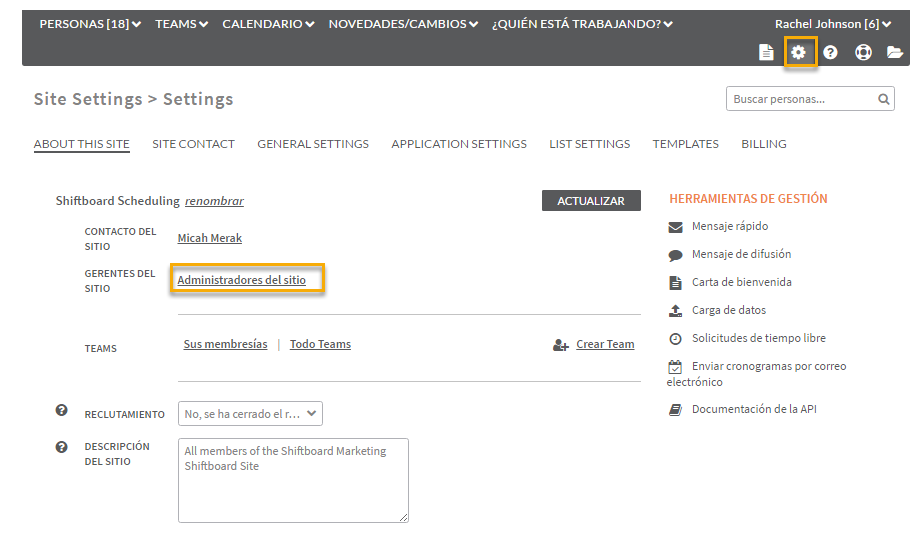
Task: Open the document page icon in header
Action: point(766,52)
